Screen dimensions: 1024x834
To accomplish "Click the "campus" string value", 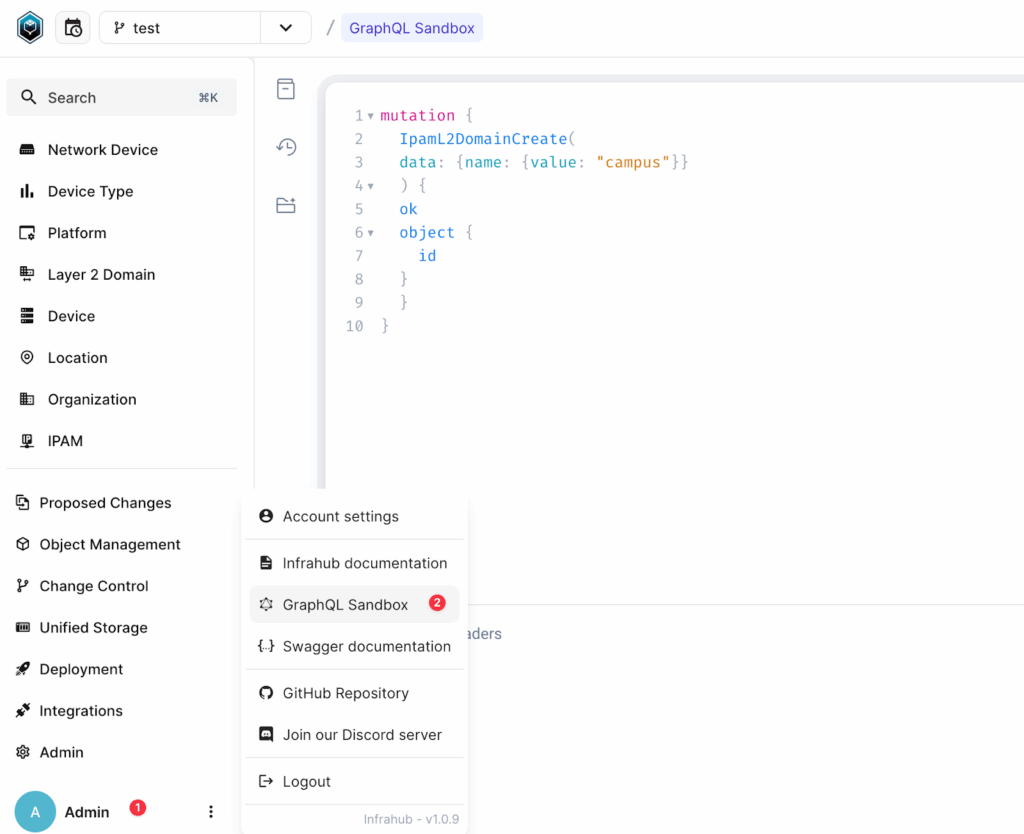I will [x=633, y=163].
